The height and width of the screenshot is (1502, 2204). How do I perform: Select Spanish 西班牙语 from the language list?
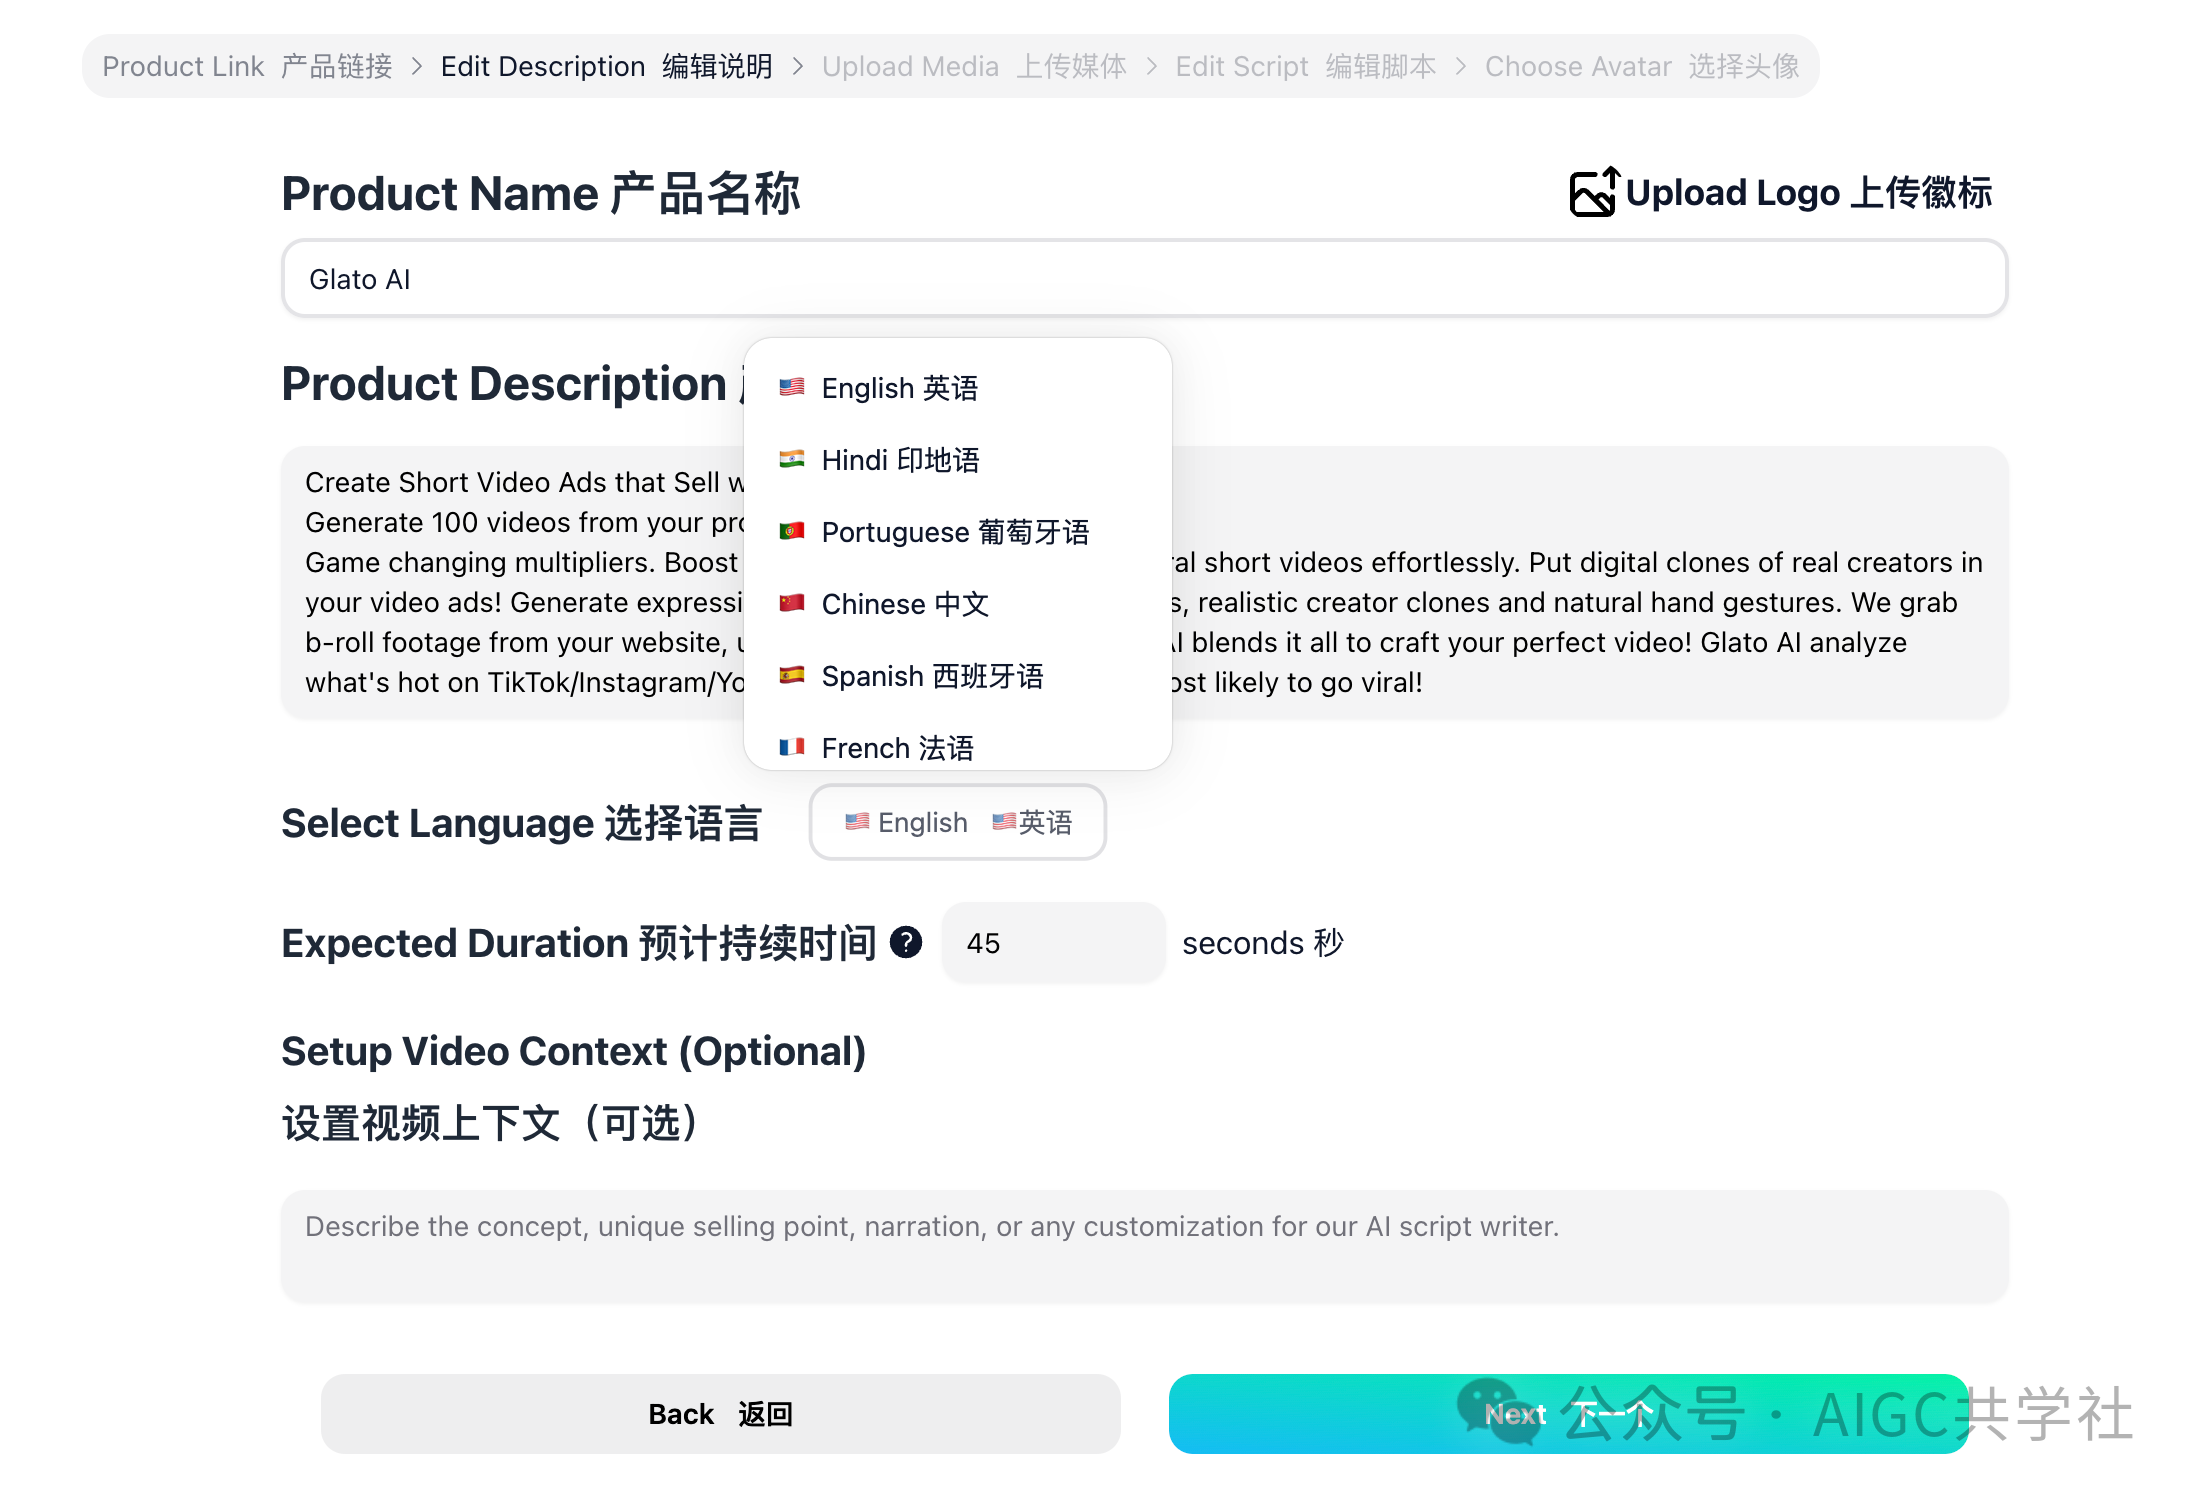(932, 676)
